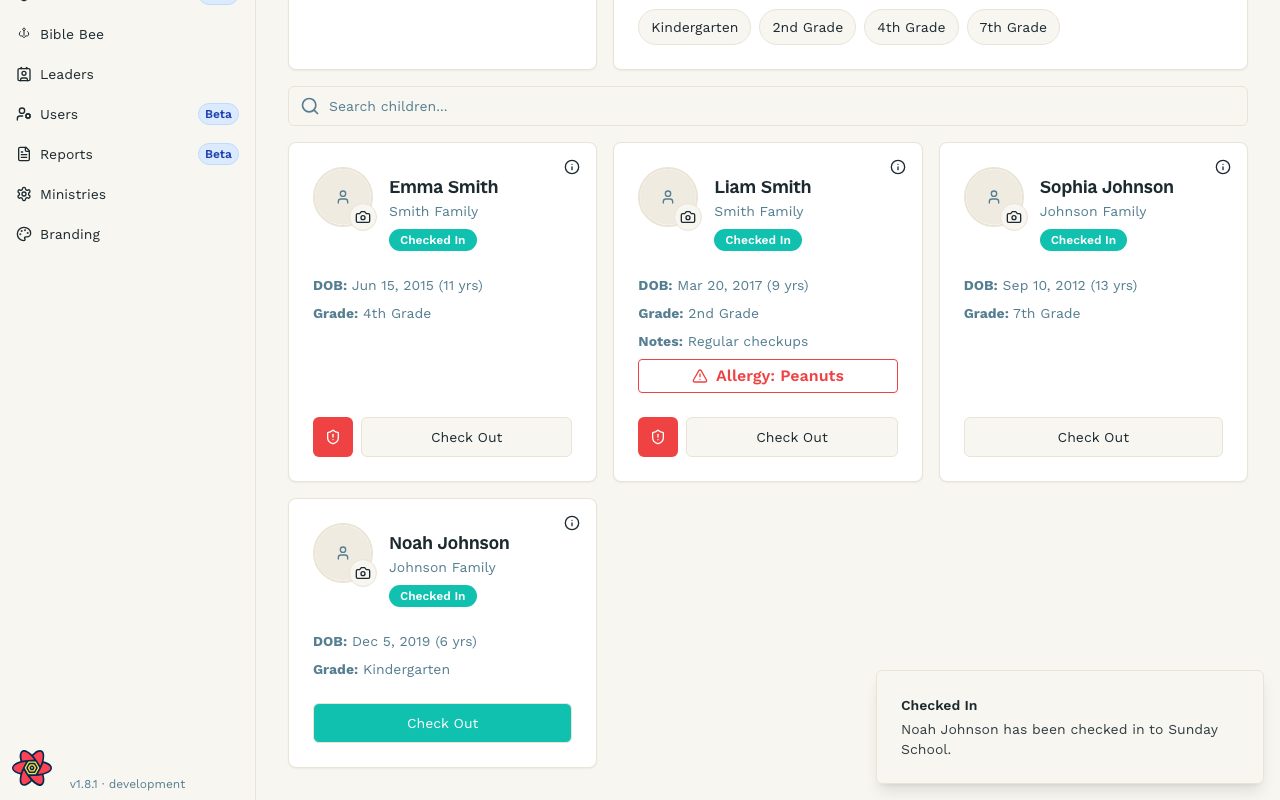The image size is (1280, 800).
Task: Click camera icon on Sophia Johnson's avatar
Action: [1014, 217]
